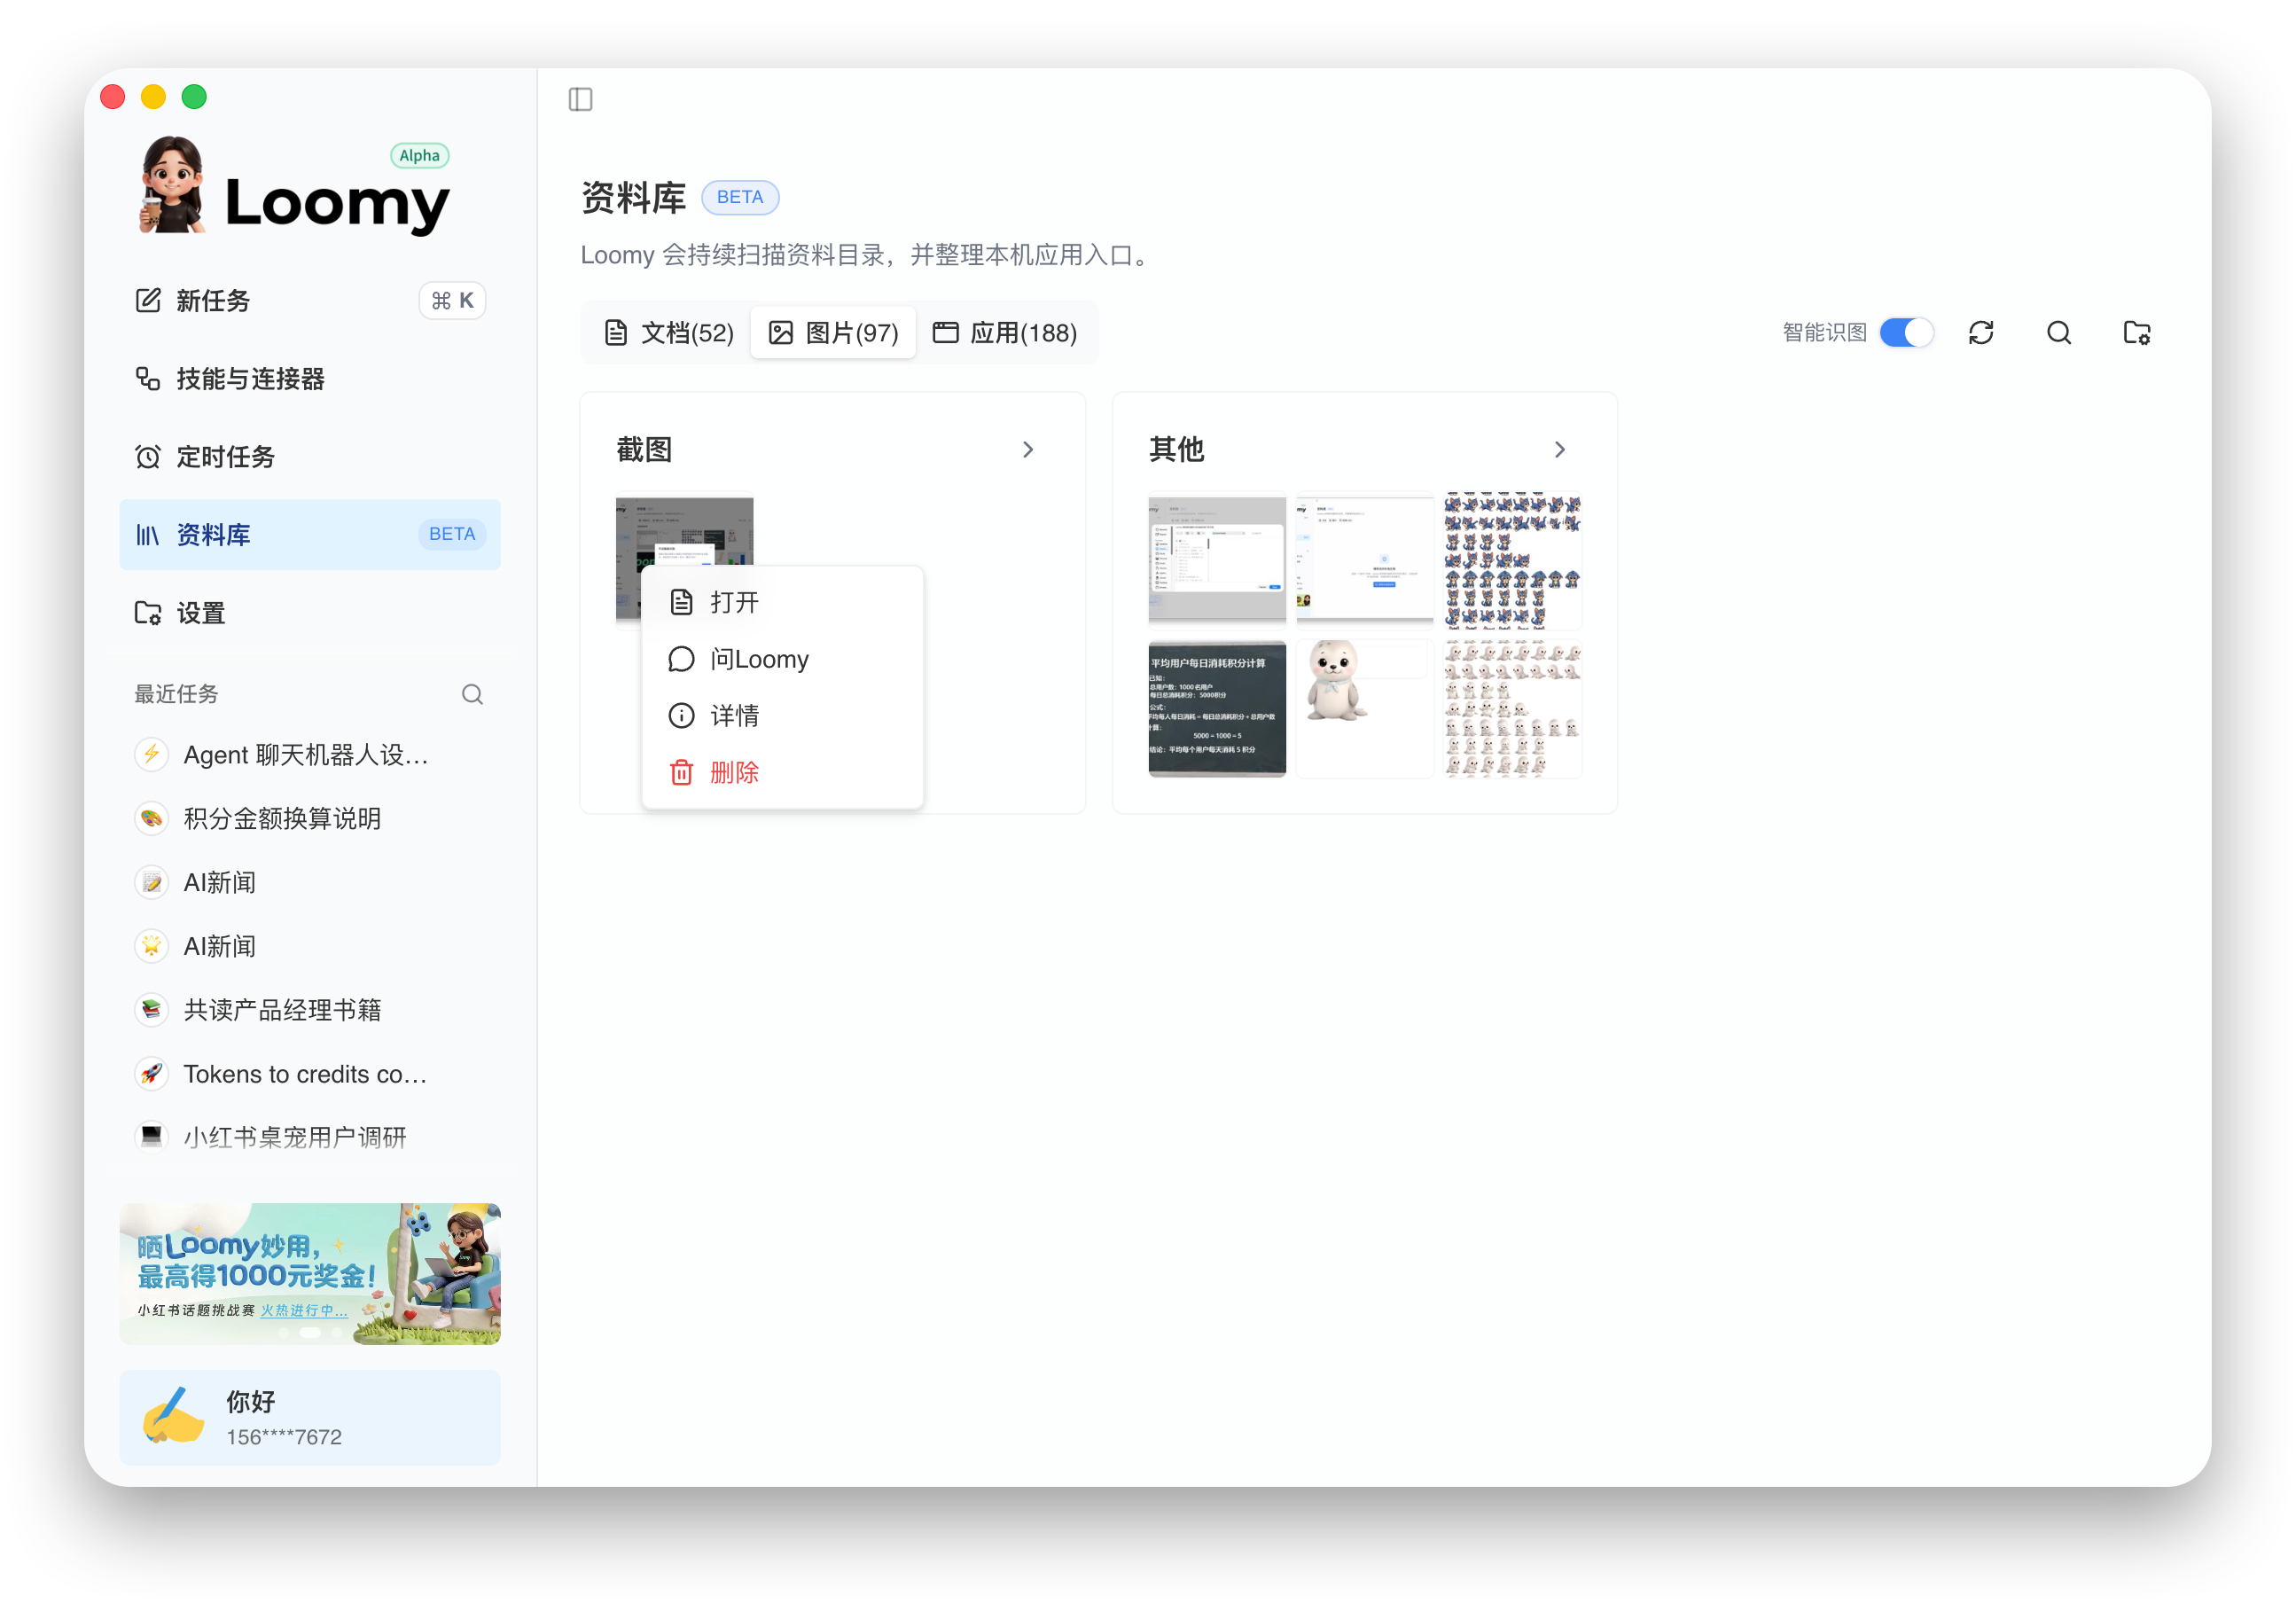Viewport: 2296px width, 1619px height.
Task: Search recent tasks magnifier icon
Action: 472,694
